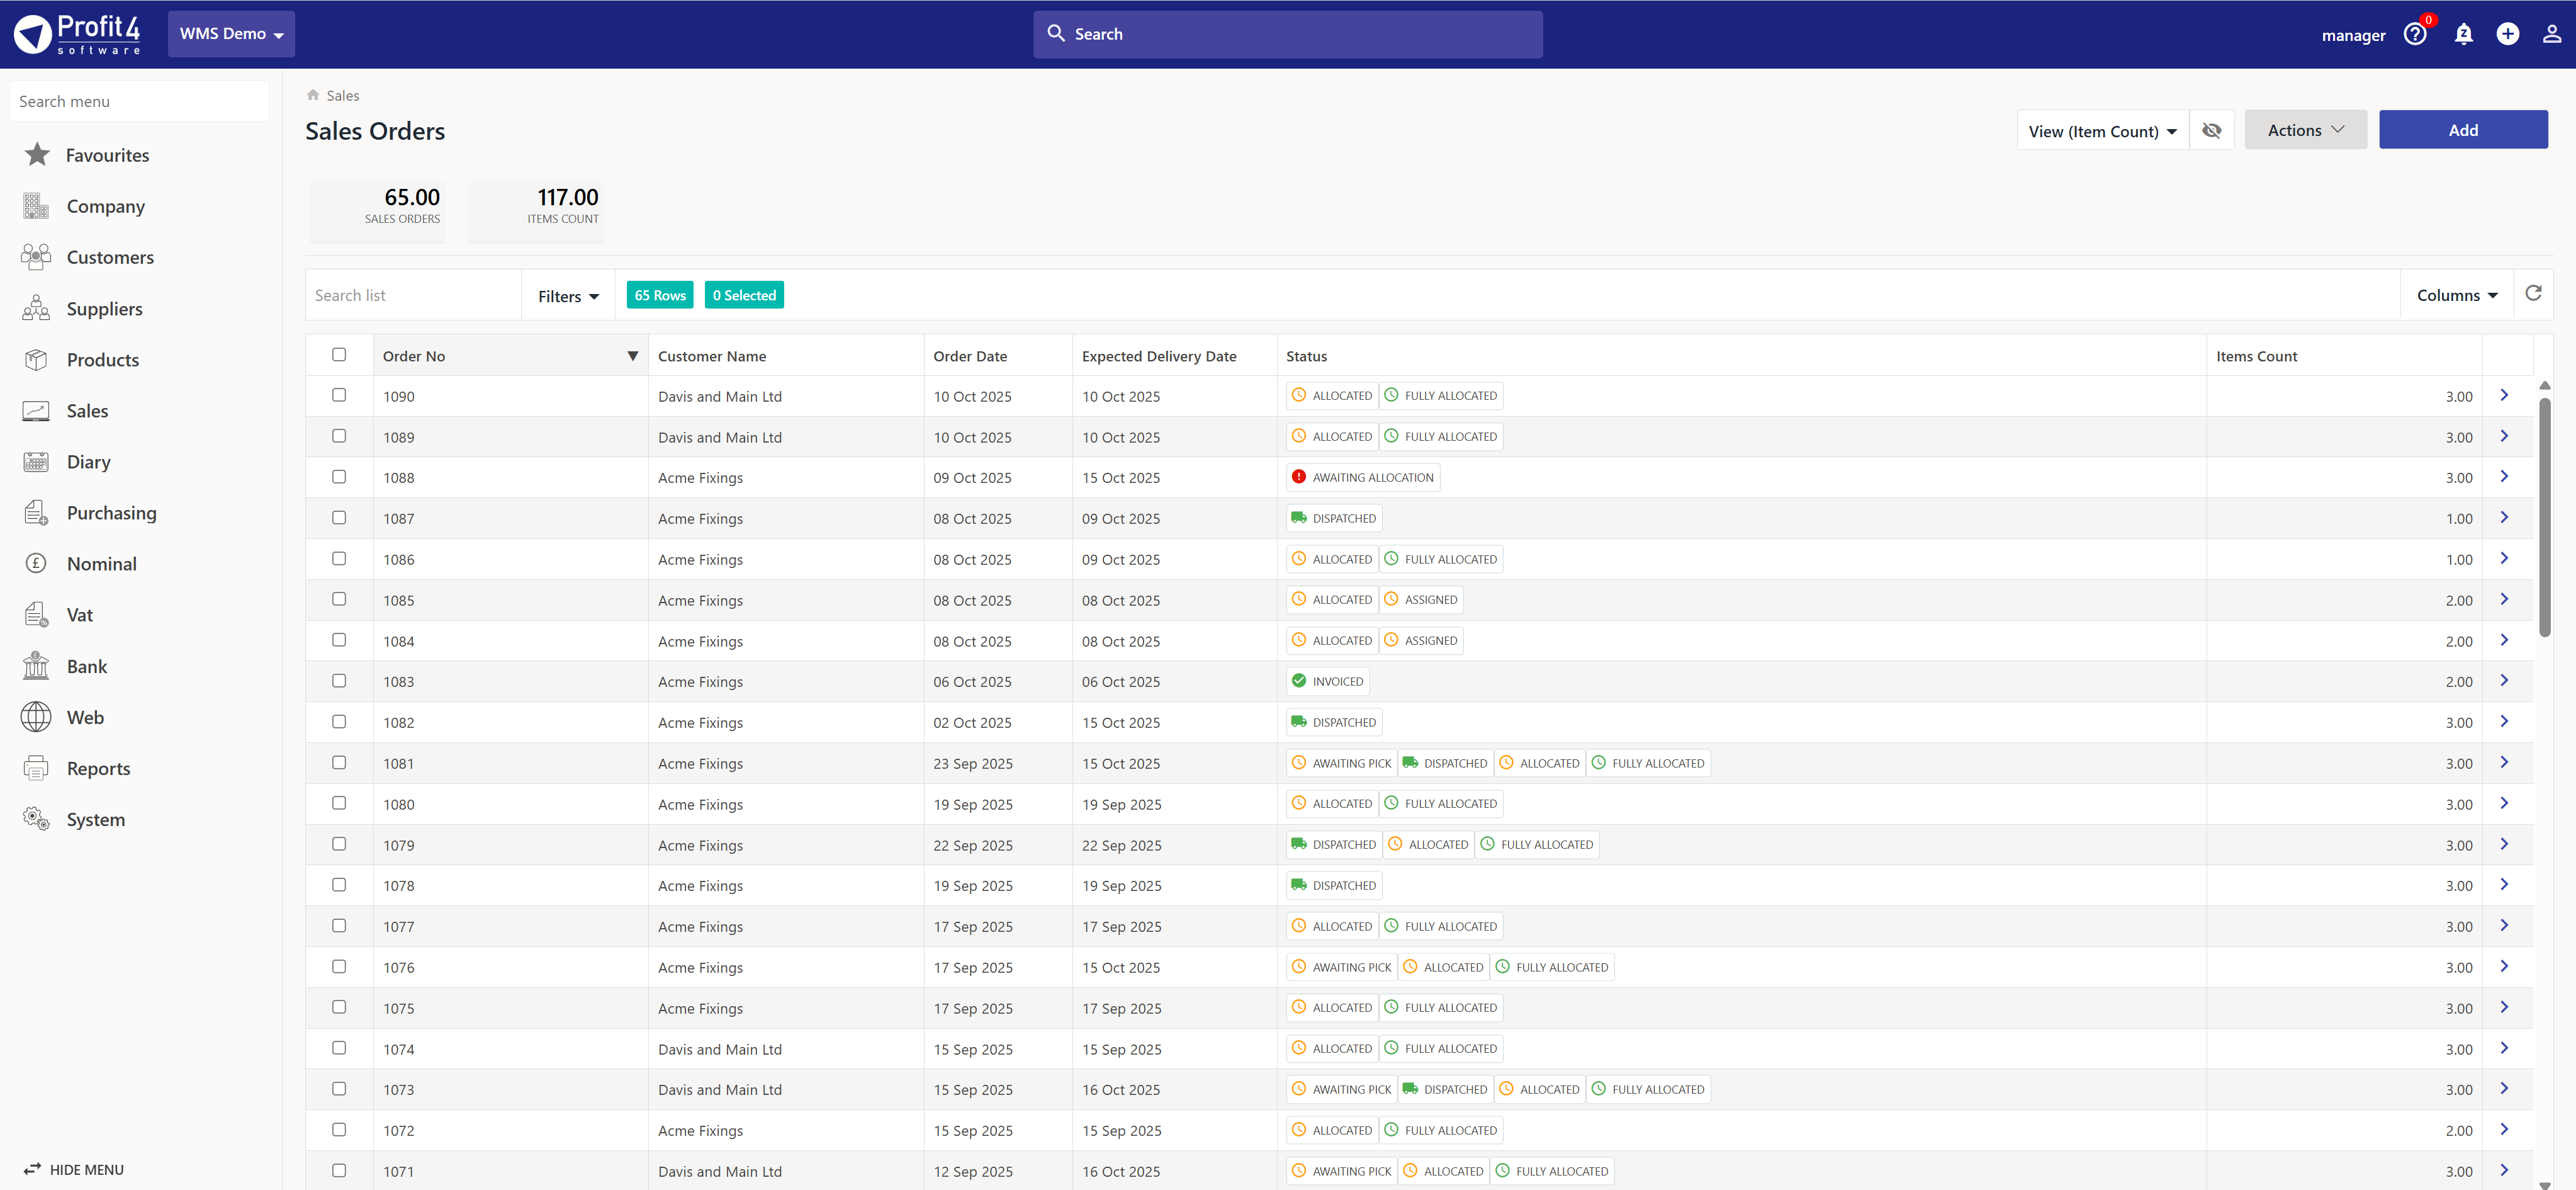The width and height of the screenshot is (2576, 1190).
Task: Click the Profit4 software logo
Action: [x=77, y=34]
